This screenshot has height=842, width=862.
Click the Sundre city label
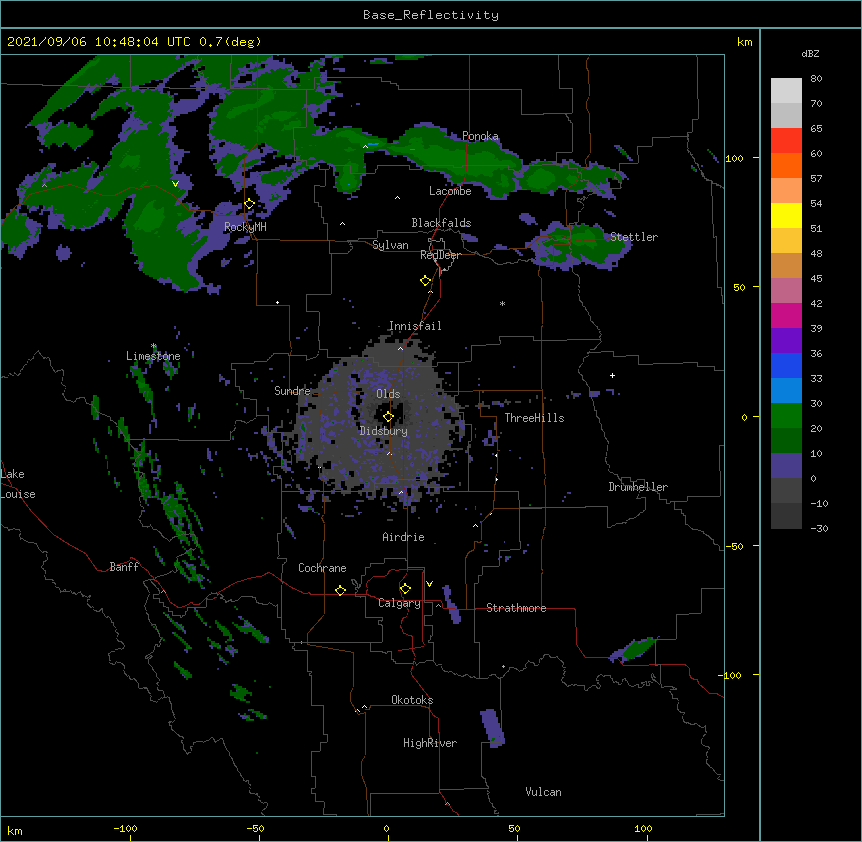coord(292,391)
